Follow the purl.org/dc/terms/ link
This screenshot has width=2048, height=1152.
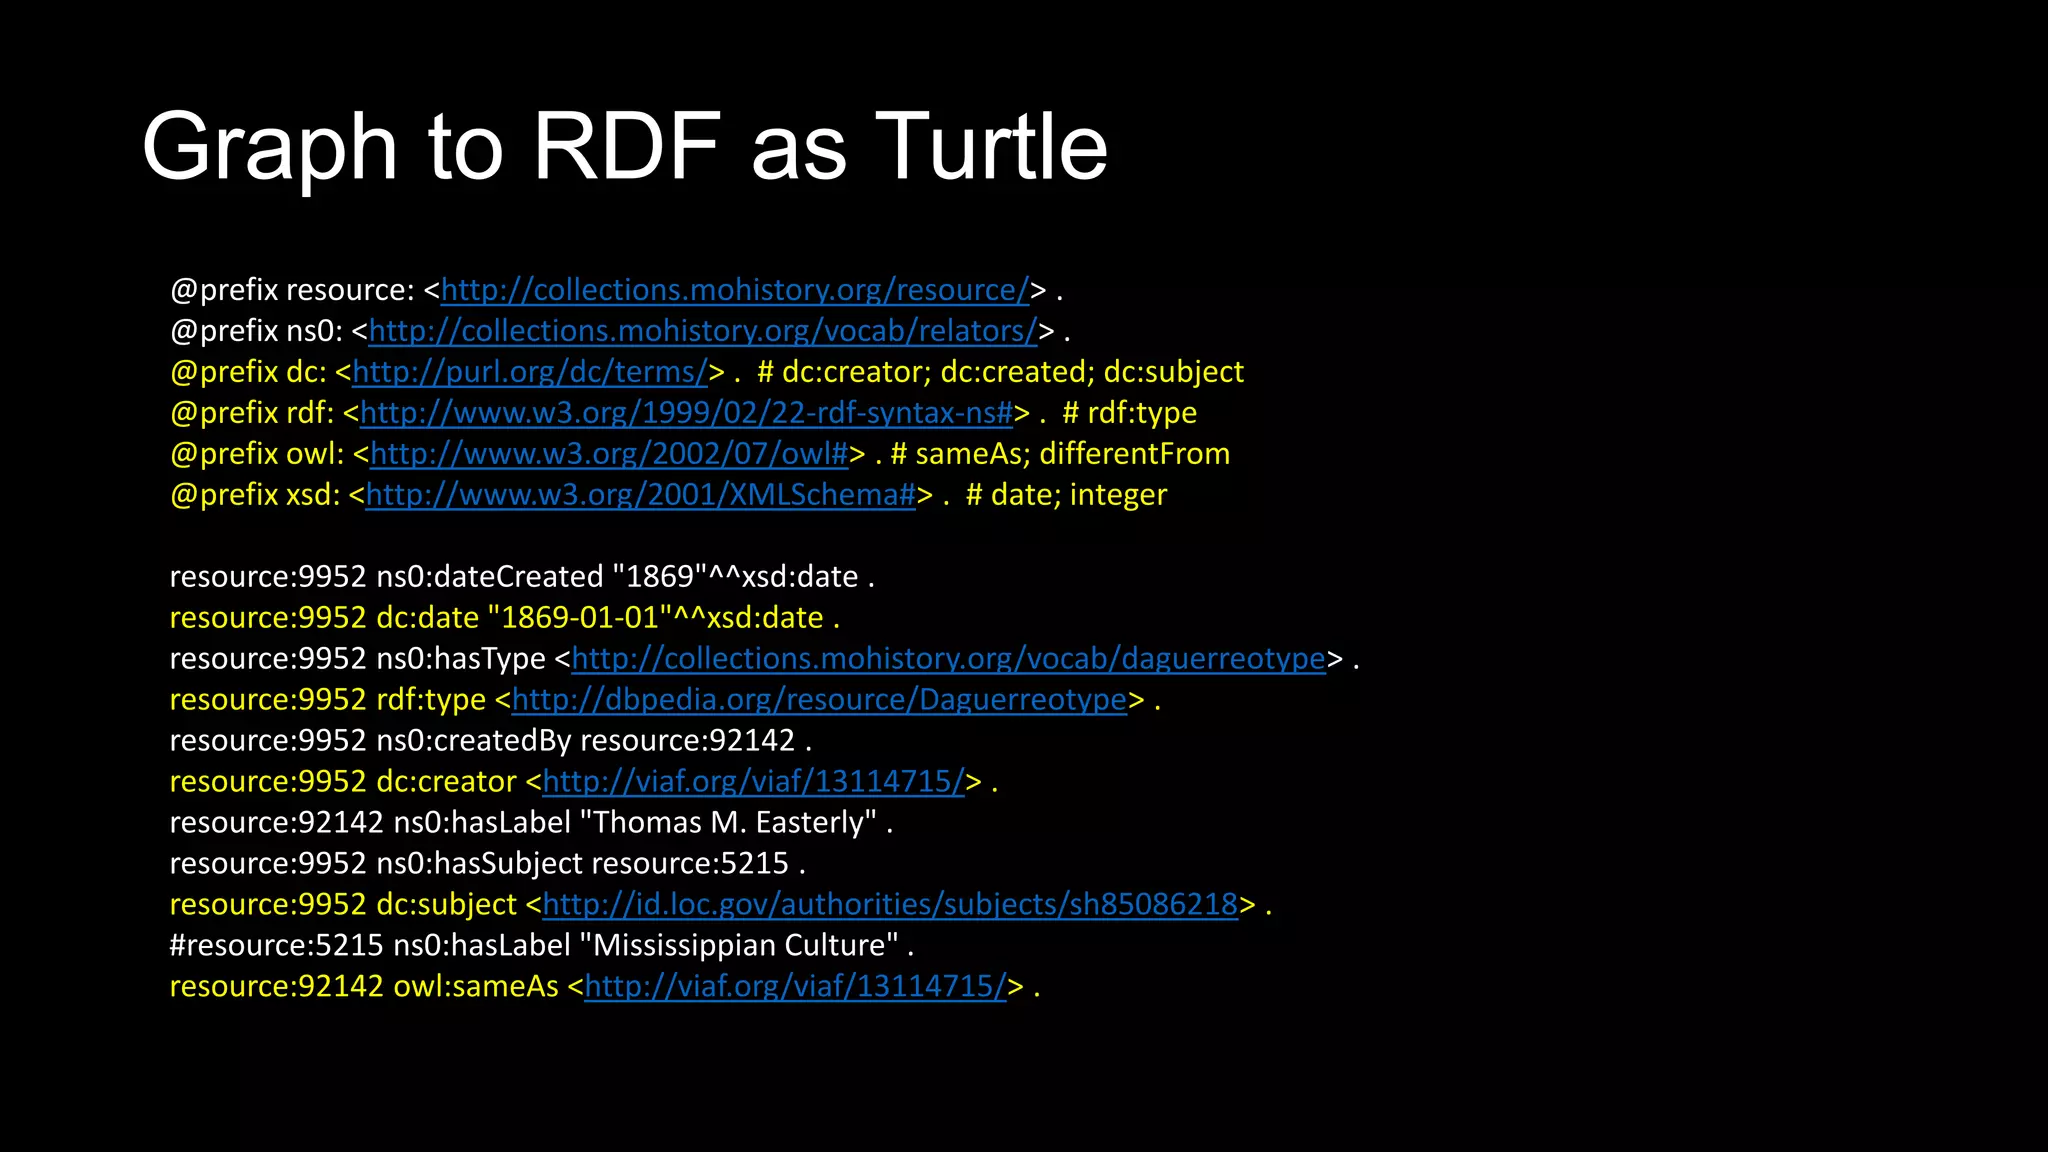(530, 372)
